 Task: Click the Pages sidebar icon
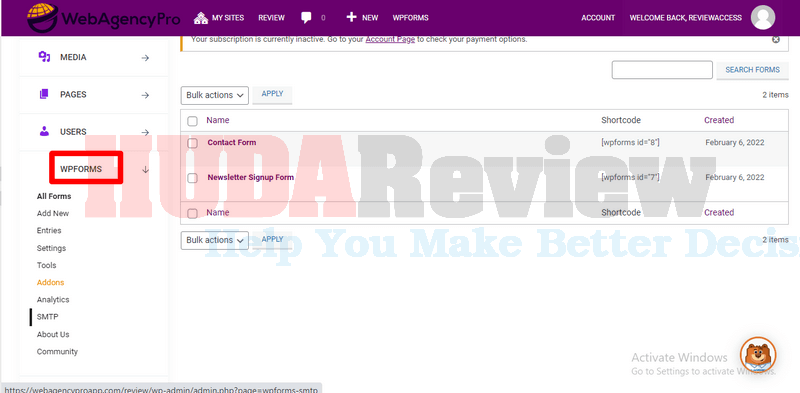coord(44,94)
